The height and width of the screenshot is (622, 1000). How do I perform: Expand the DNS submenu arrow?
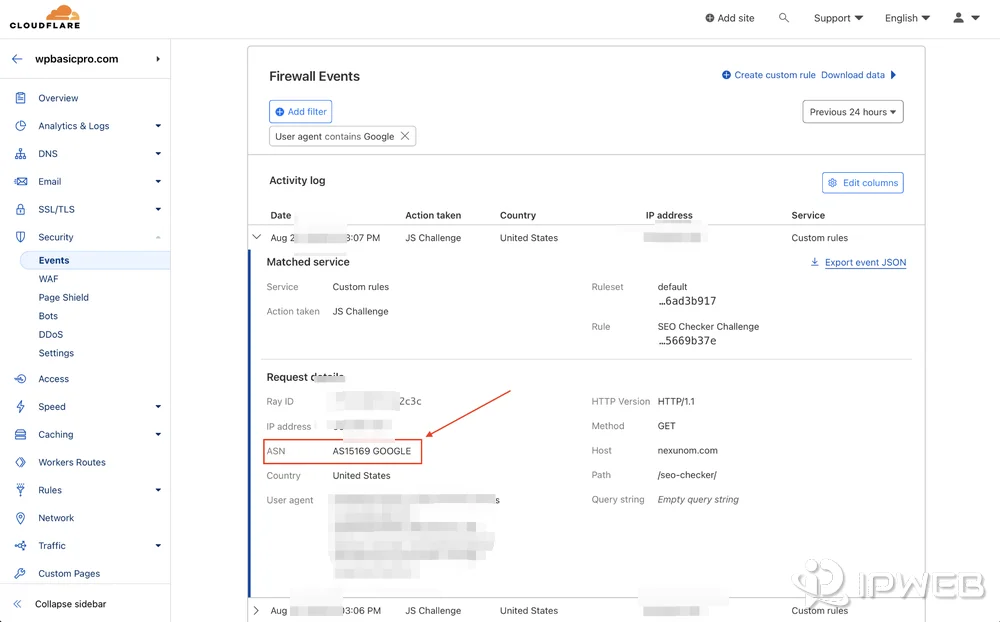(158, 154)
